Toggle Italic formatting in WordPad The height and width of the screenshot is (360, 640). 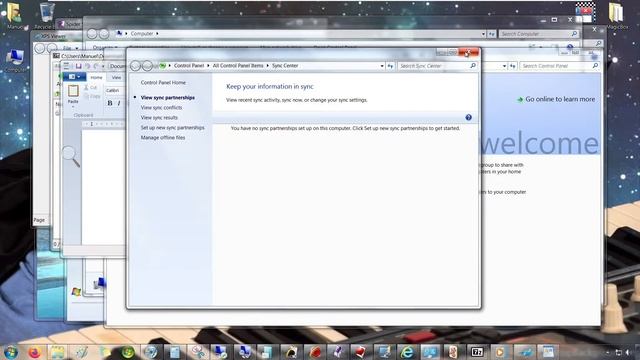(x=119, y=103)
